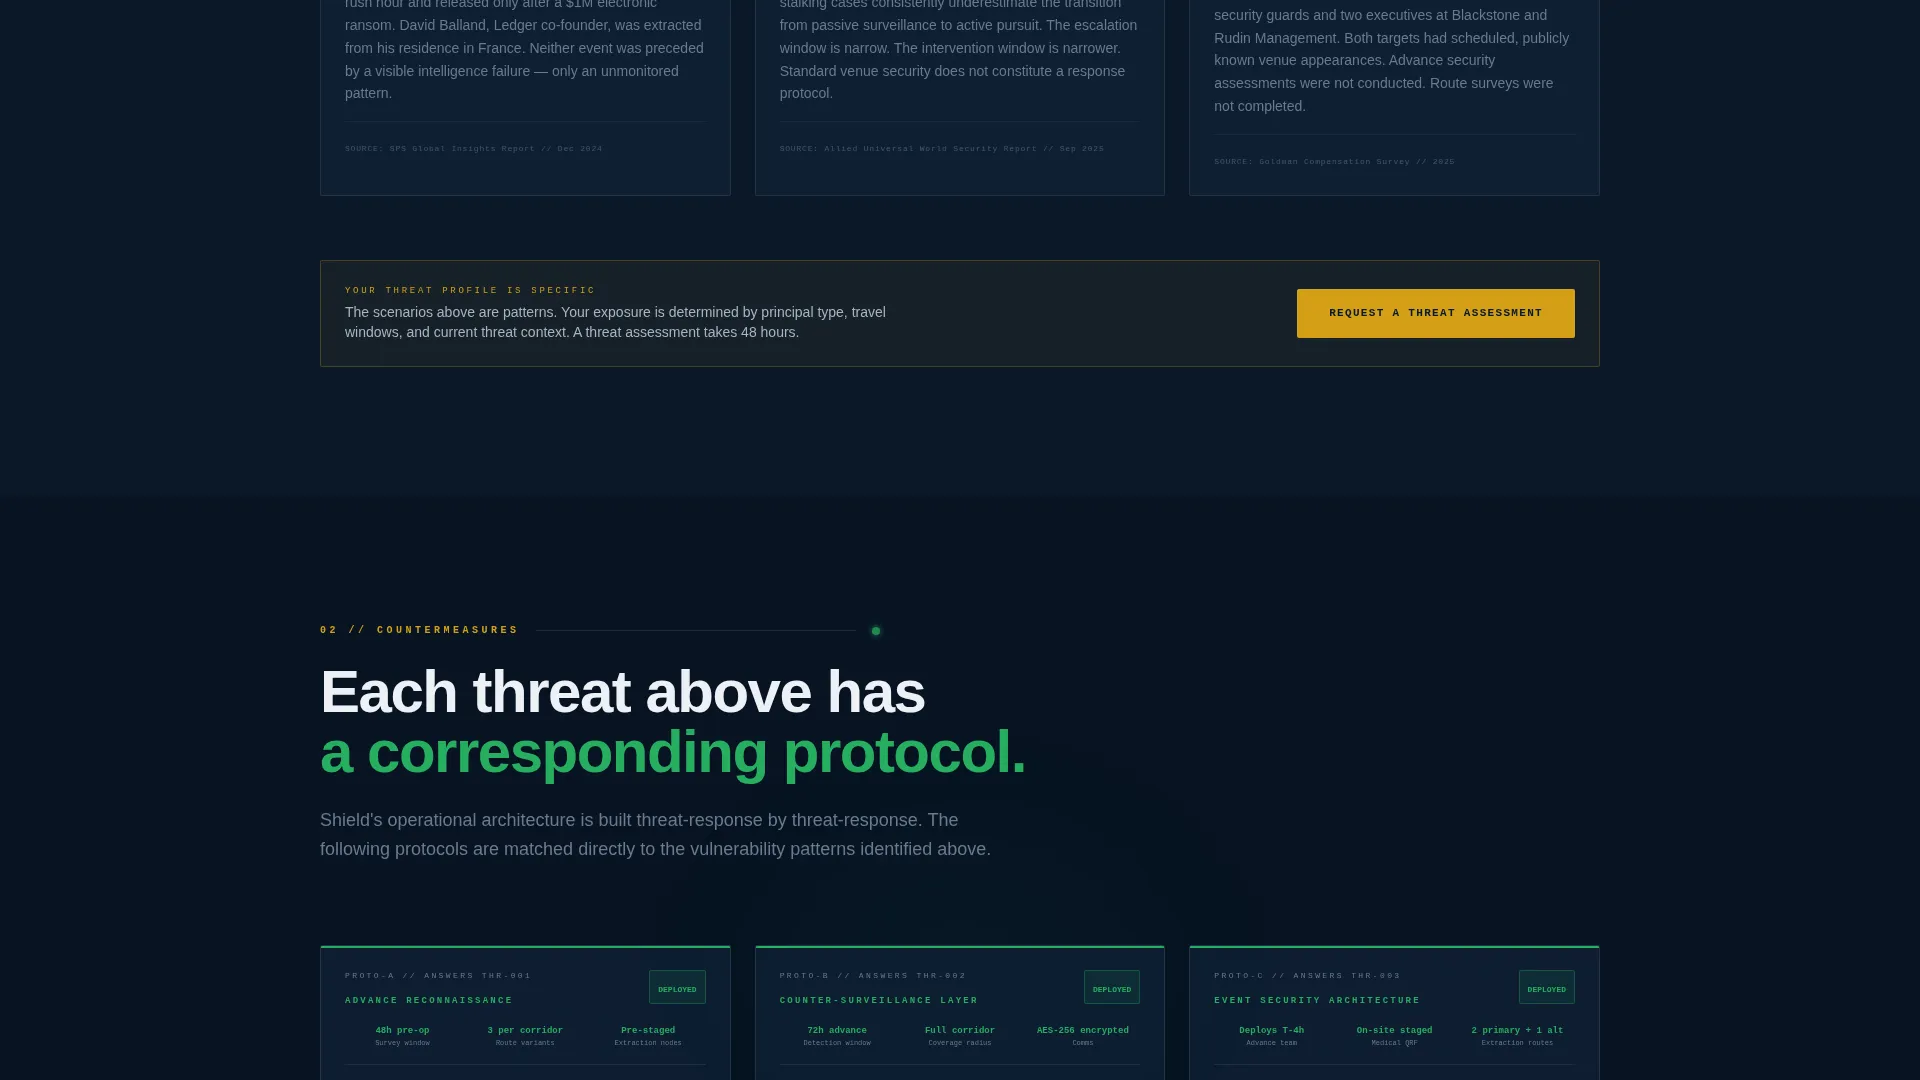This screenshot has height=1080, width=1920.
Task: Click the 'Full corridor' coverage radius stat
Action: [x=960, y=1036]
